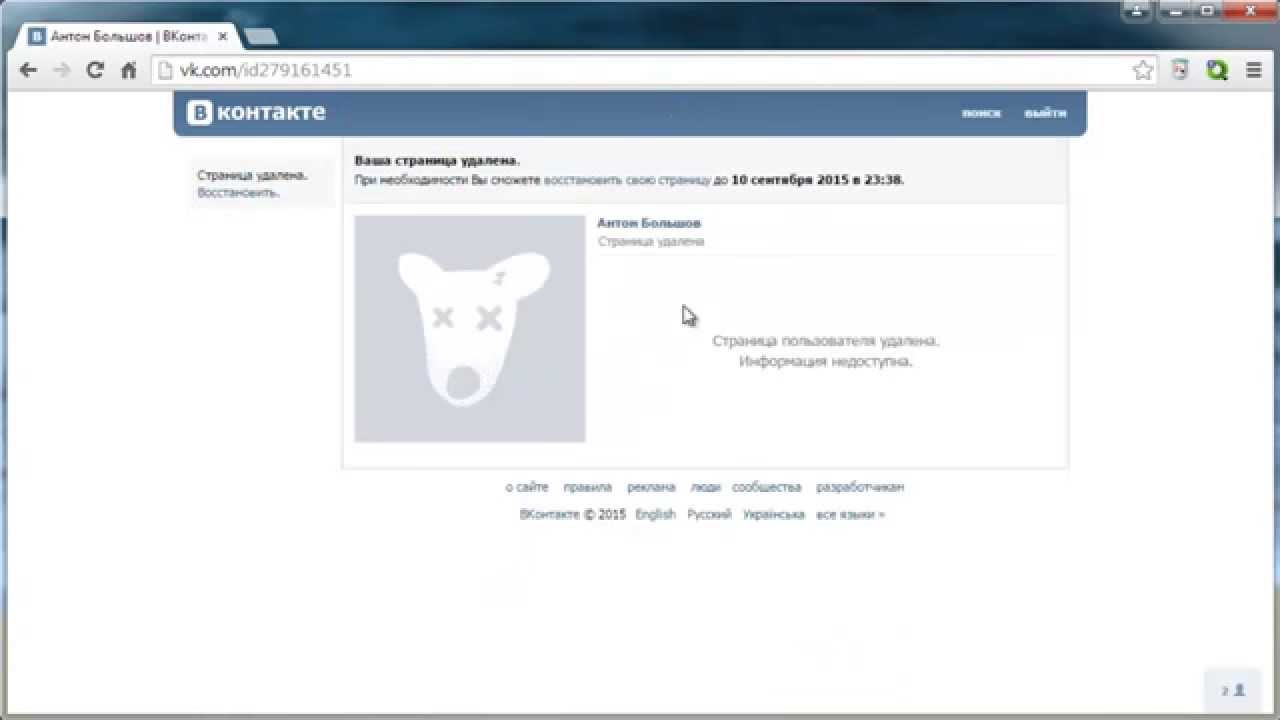This screenshot has width=1280, height=720.
Task: Click Восстановить in the left sidebar
Action: (x=238, y=192)
